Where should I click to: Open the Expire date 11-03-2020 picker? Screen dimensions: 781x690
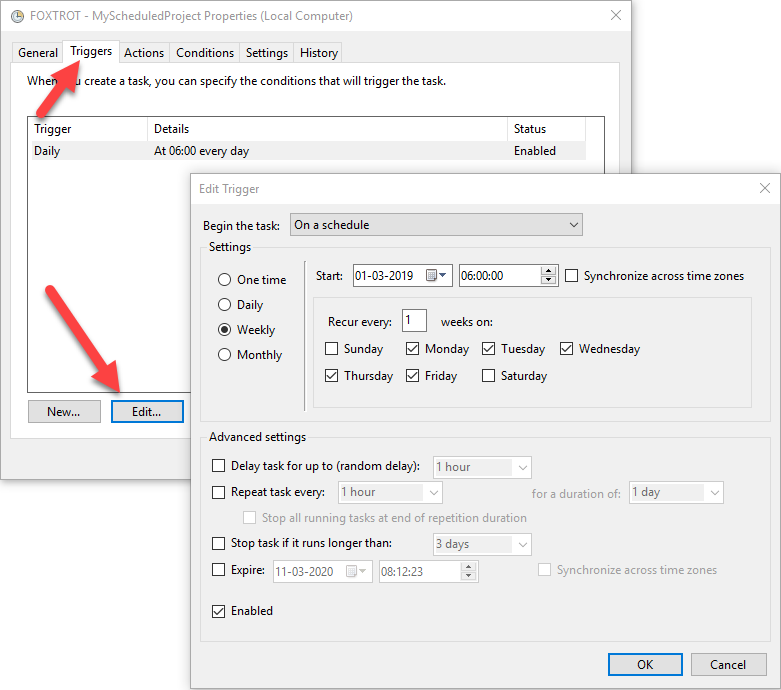pyautogui.click(x=357, y=571)
